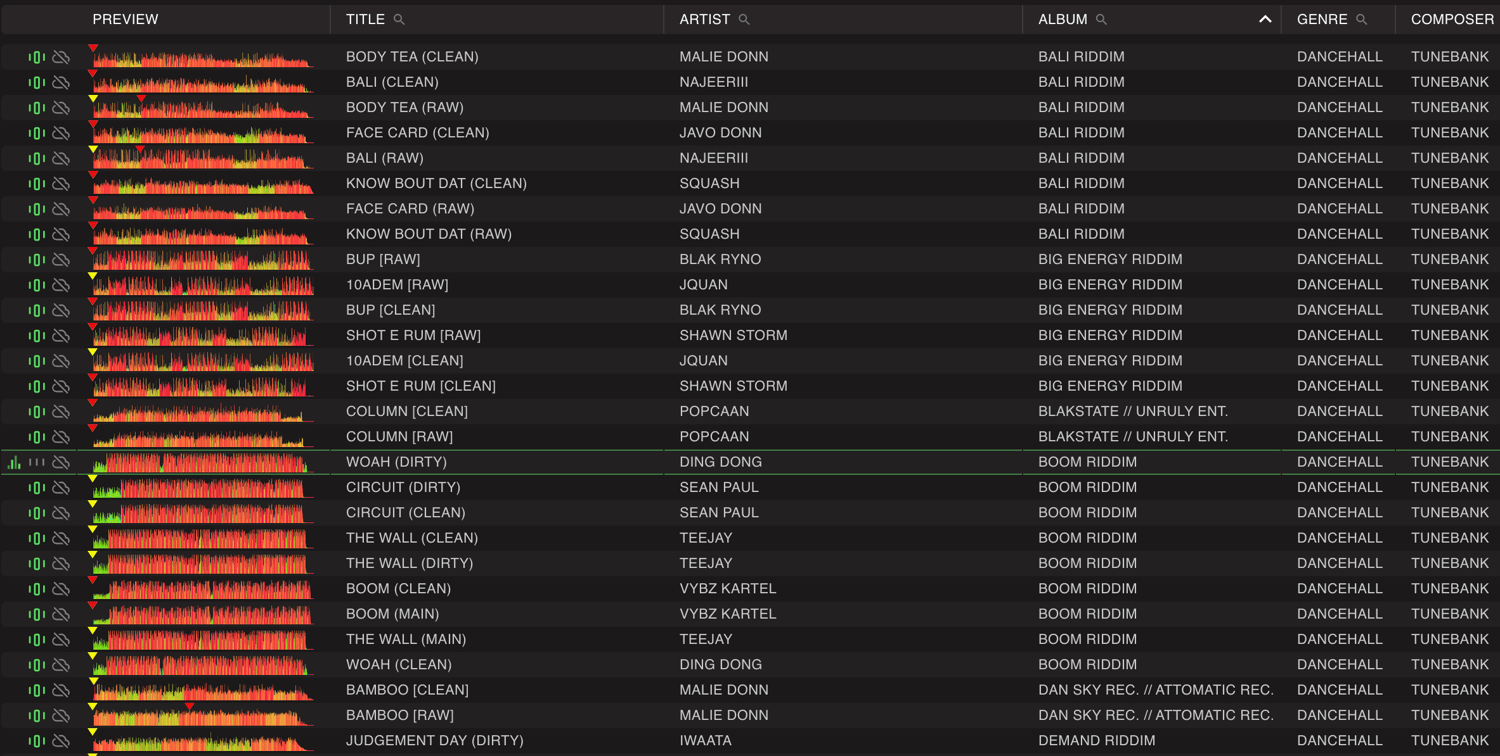Image resolution: width=1500 pixels, height=756 pixels.
Task: Select the artist SEAN PAUL in the CIRCUIT (DIRTY) row
Action: point(719,488)
